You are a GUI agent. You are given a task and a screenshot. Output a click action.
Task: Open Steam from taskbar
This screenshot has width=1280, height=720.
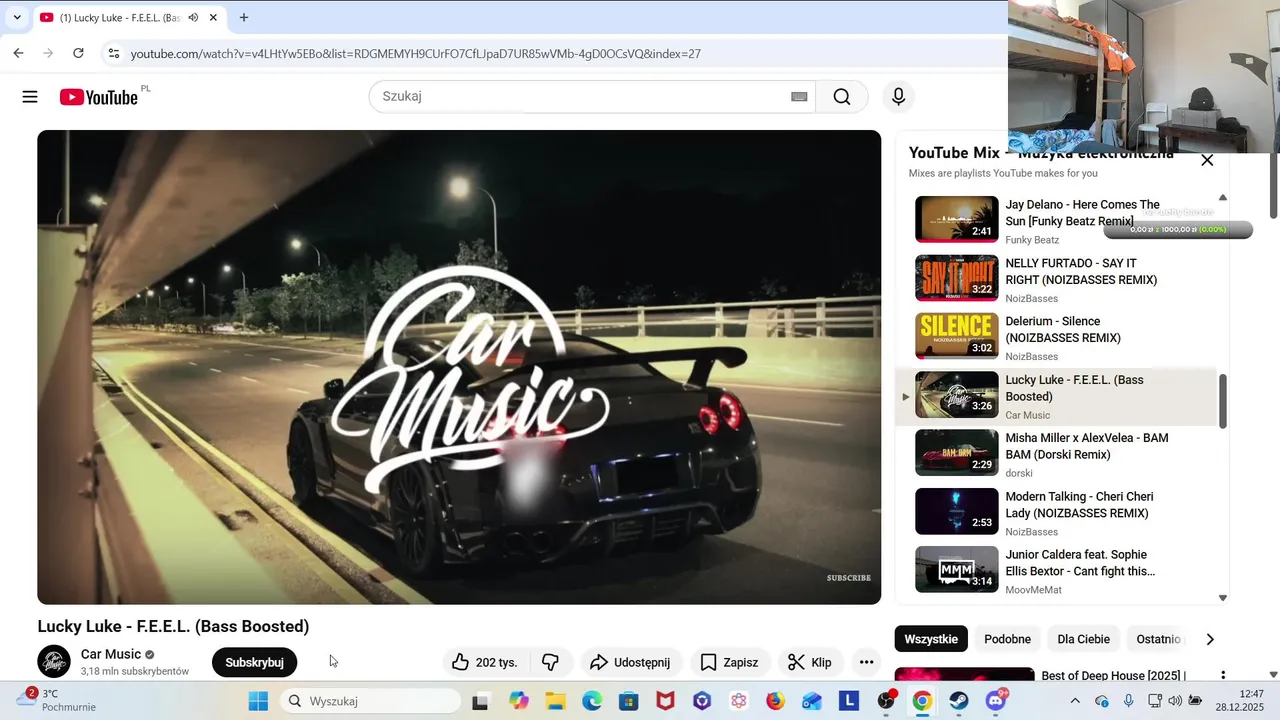[x=959, y=701]
